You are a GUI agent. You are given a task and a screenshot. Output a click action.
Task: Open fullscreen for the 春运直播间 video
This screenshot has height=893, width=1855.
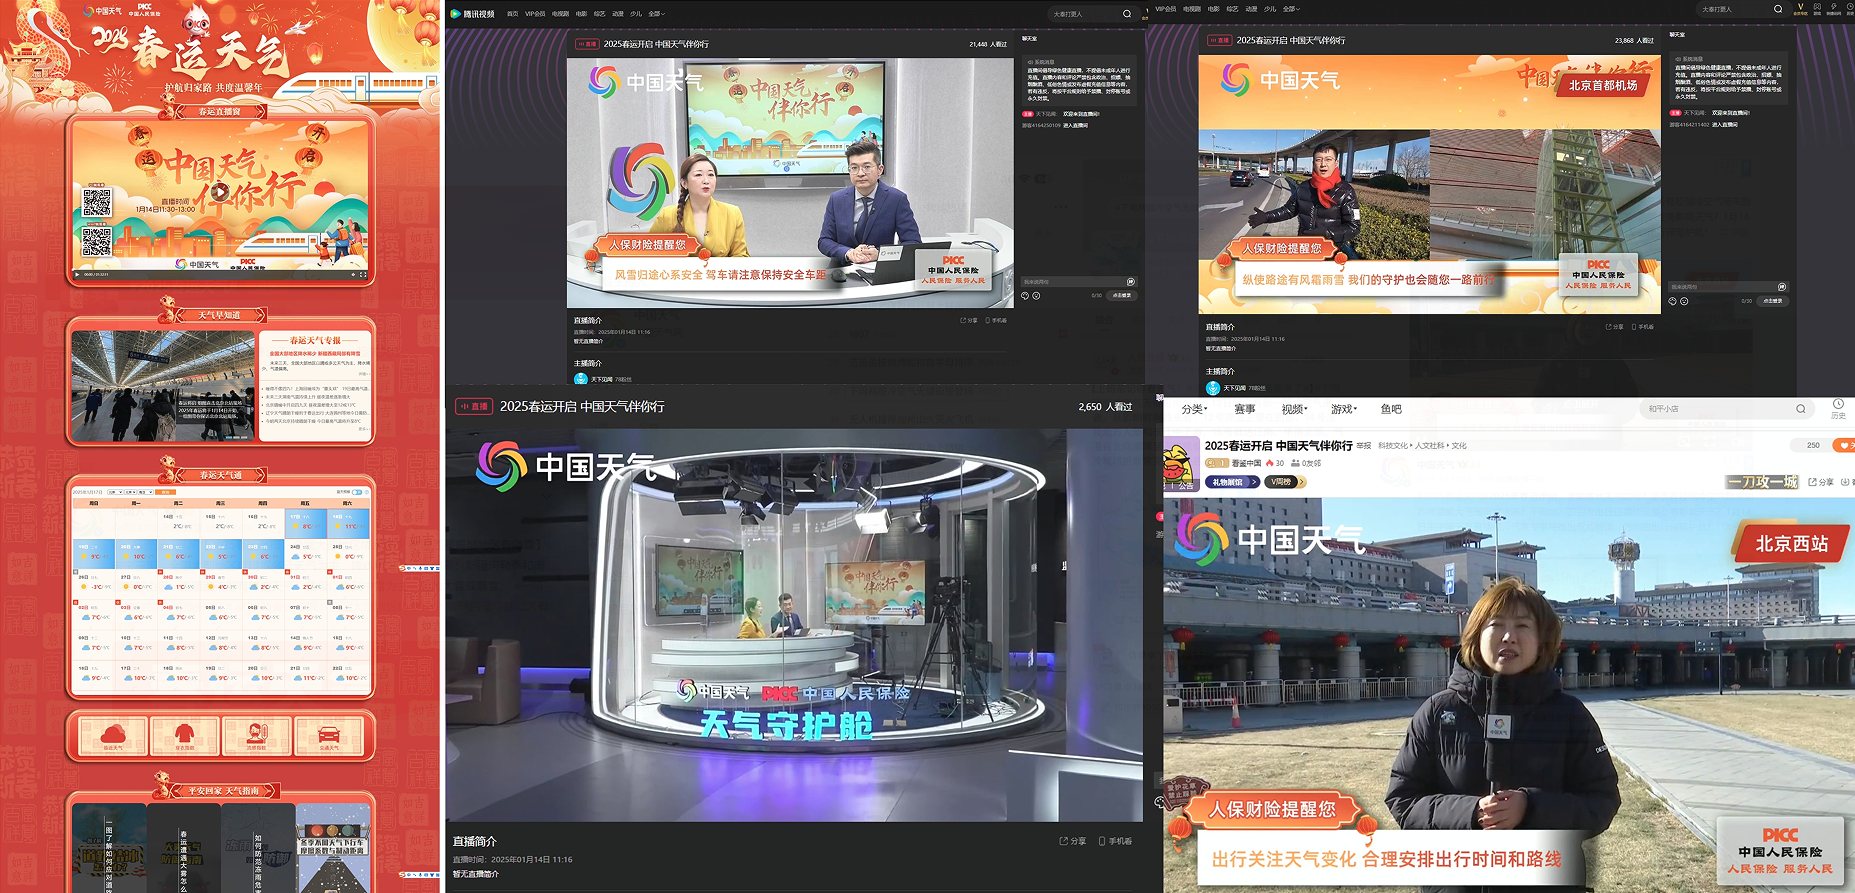pyautogui.click(x=362, y=274)
